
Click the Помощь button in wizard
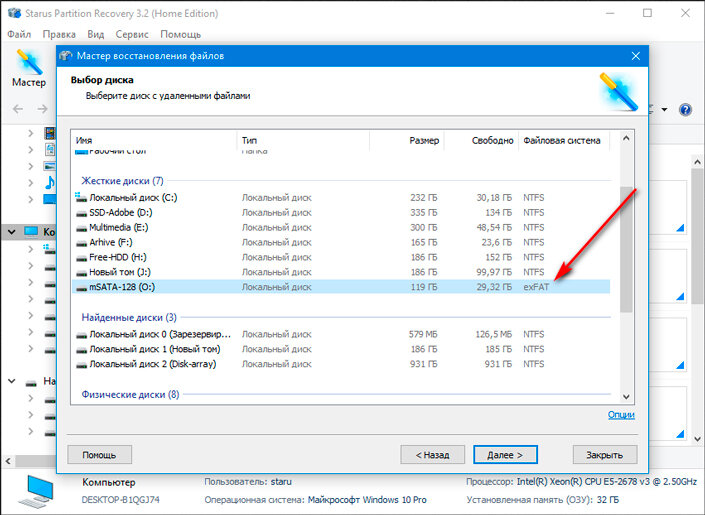click(99, 455)
